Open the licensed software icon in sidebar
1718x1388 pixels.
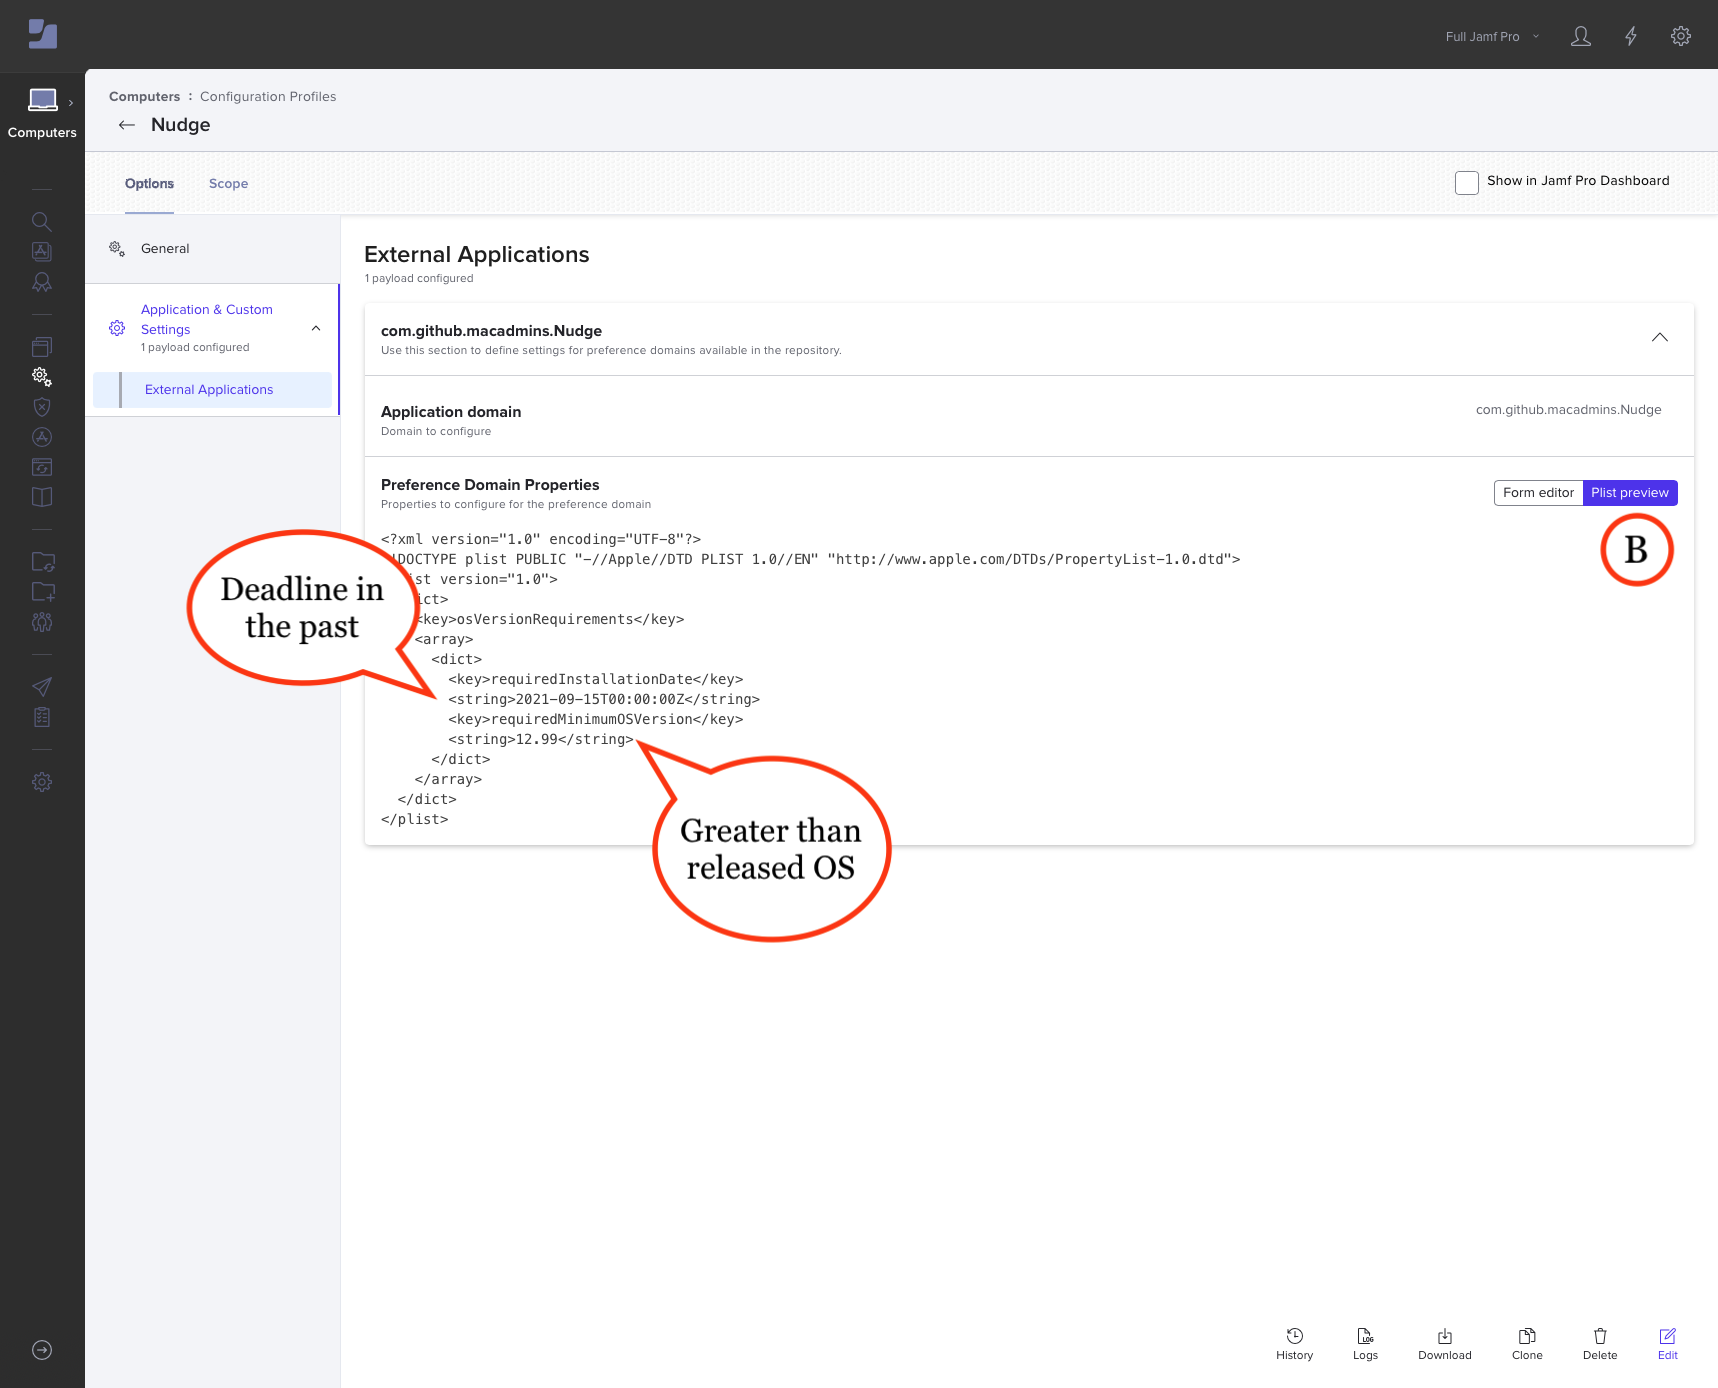click(42, 252)
